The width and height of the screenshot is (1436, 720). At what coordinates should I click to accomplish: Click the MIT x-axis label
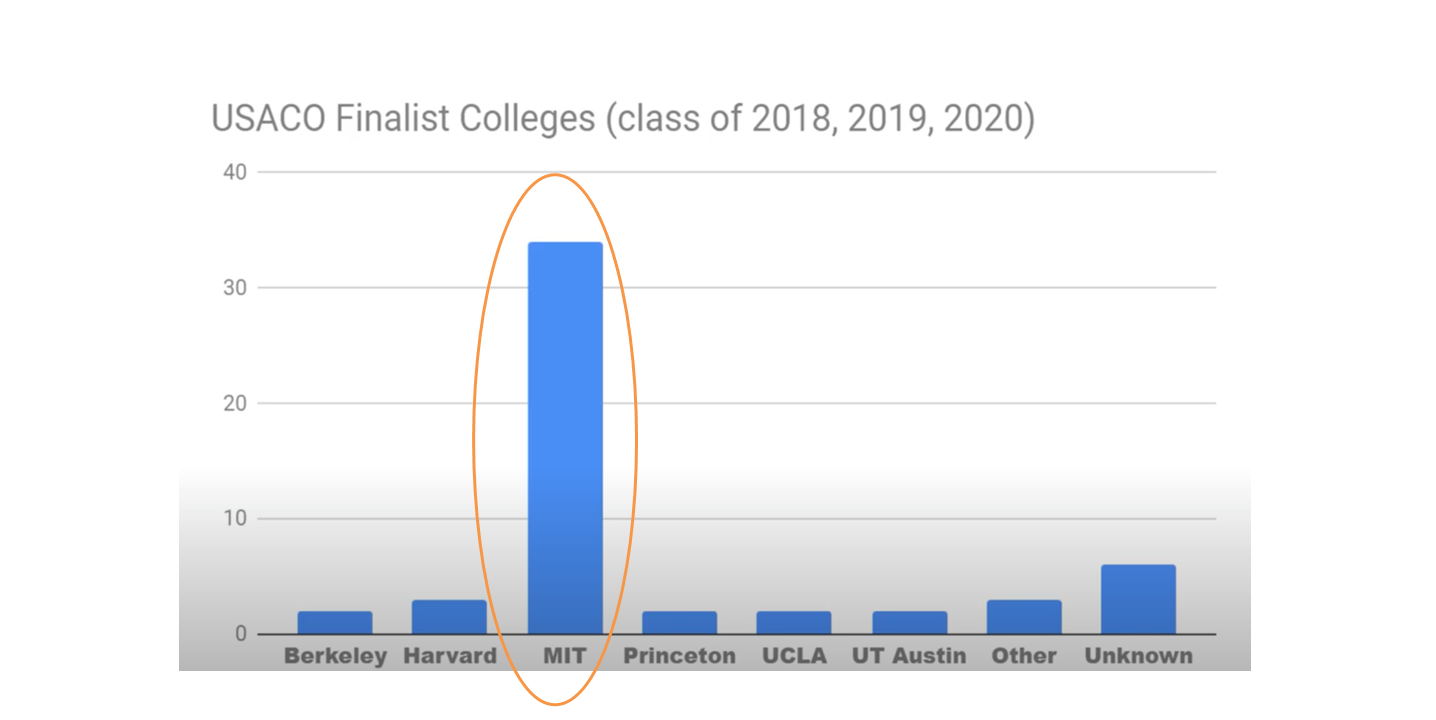[x=565, y=656]
